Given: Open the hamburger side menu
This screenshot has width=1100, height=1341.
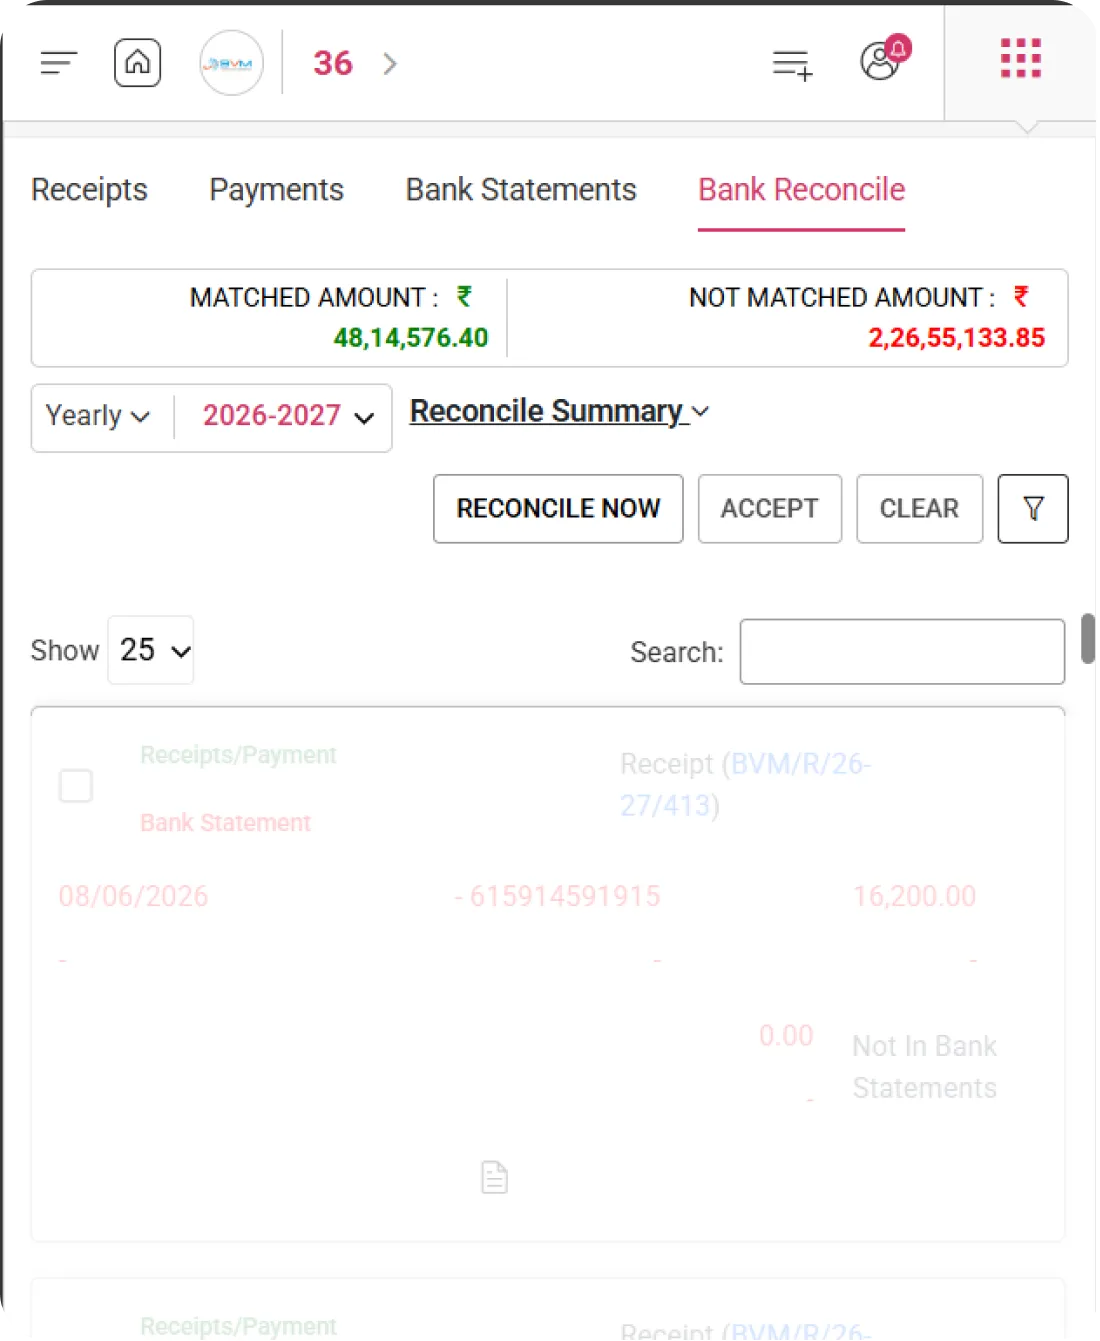Looking at the screenshot, I should (x=59, y=64).
